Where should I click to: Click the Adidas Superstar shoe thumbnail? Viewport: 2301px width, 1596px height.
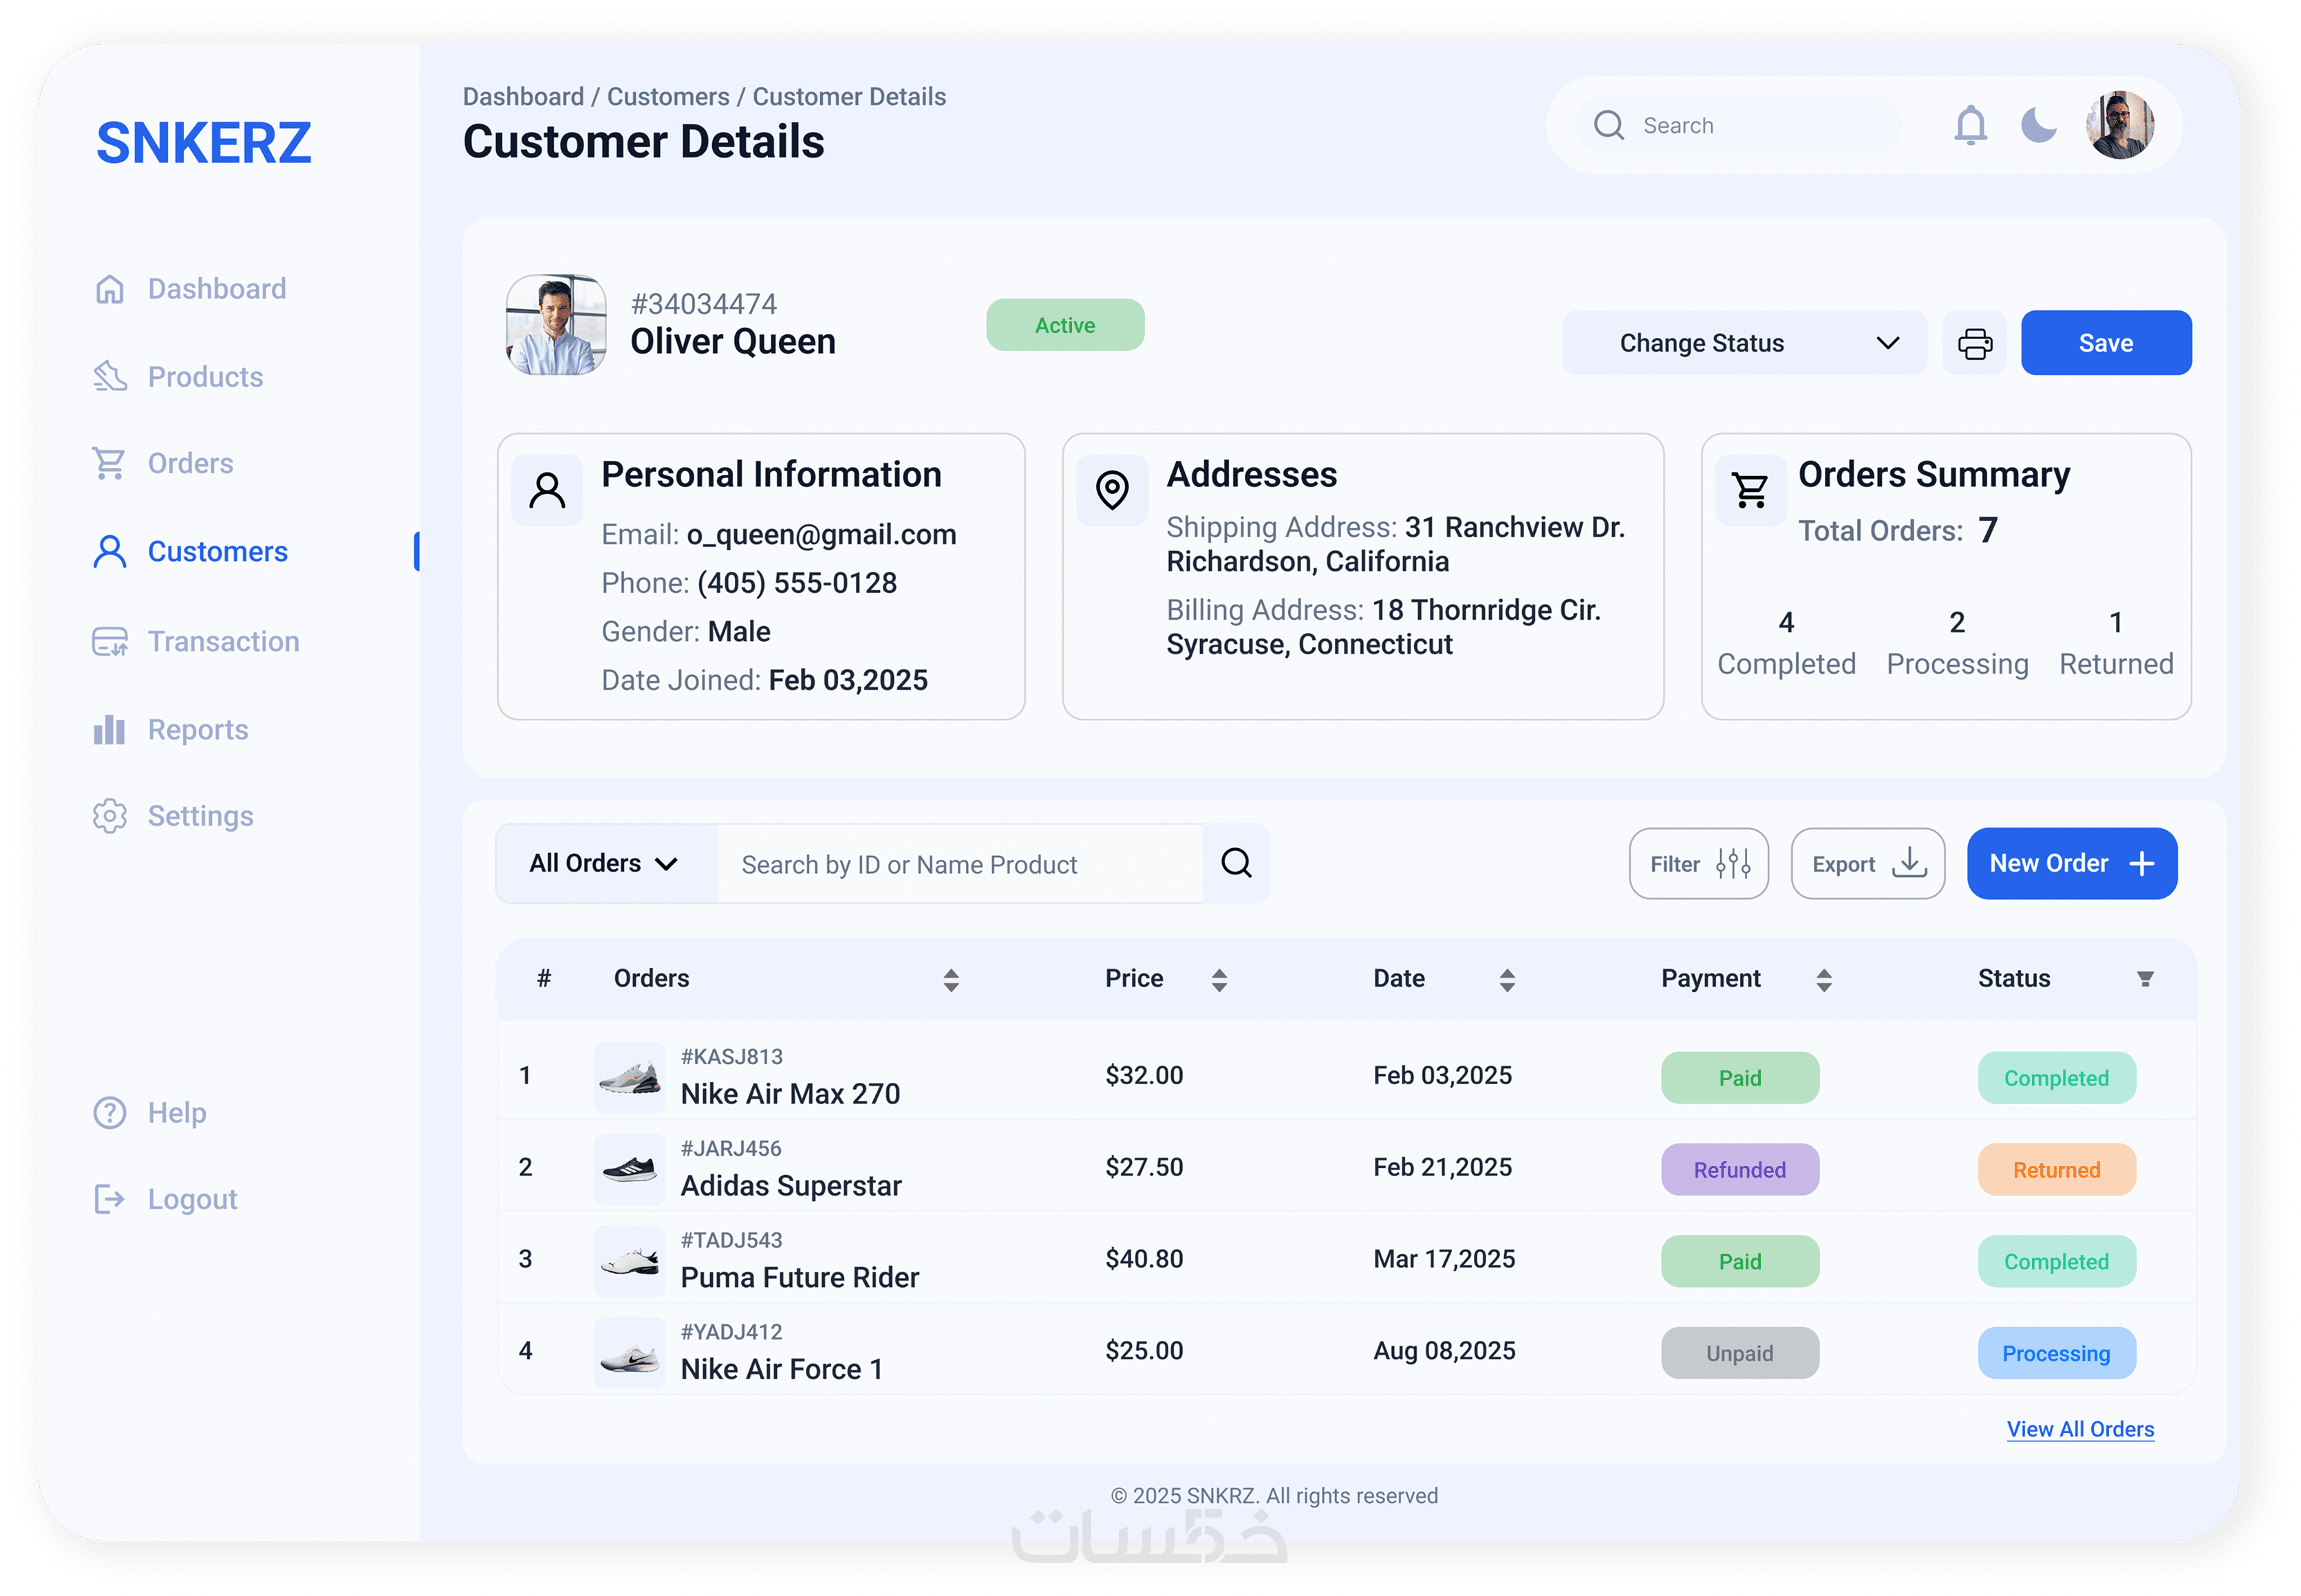629,1169
